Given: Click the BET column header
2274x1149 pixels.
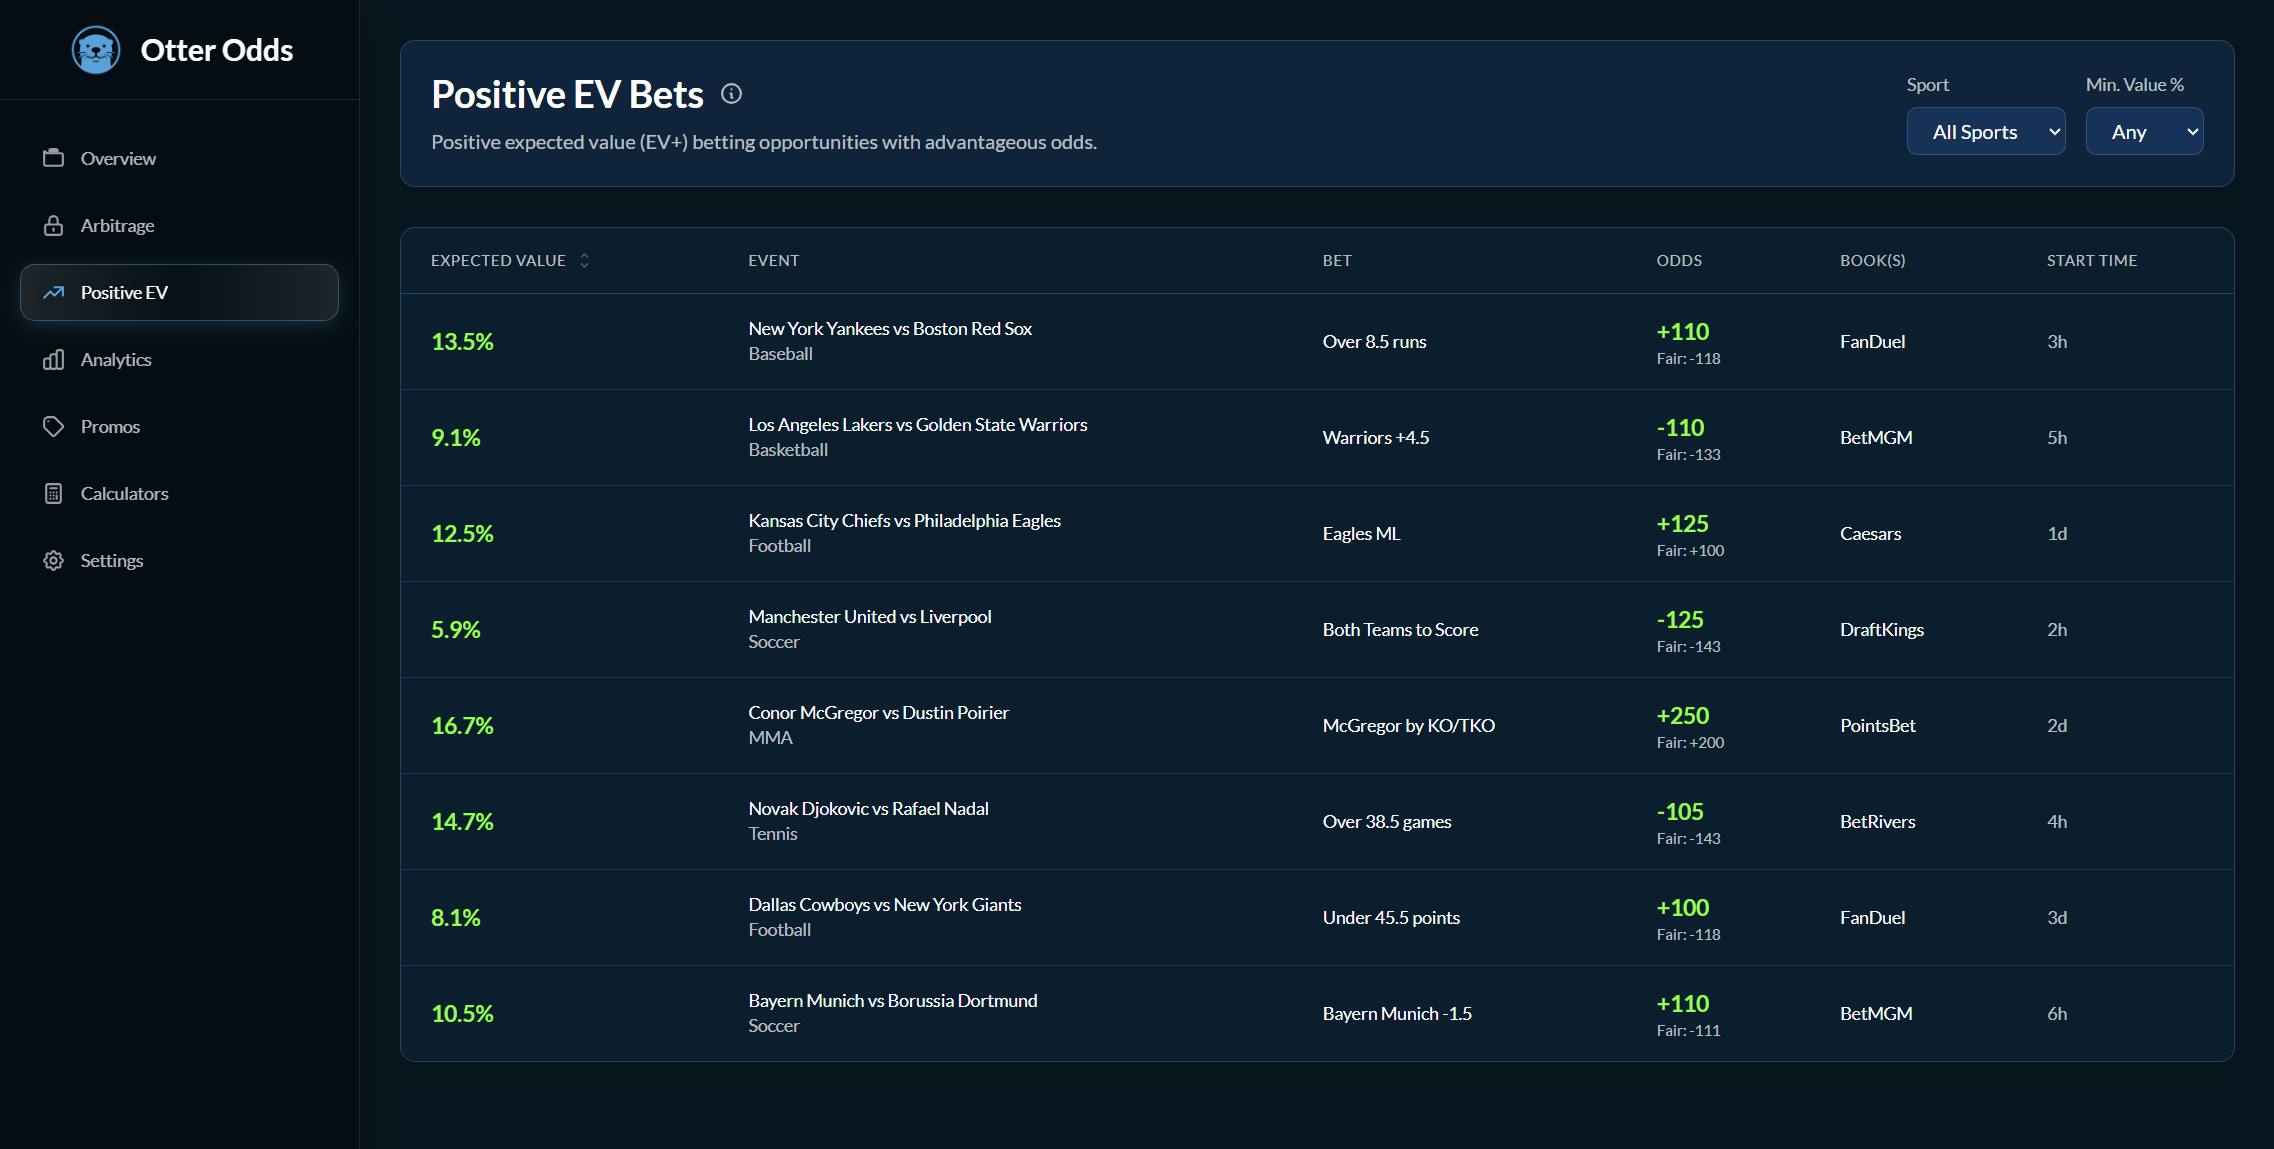Looking at the screenshot, I should click(1337, 260).
